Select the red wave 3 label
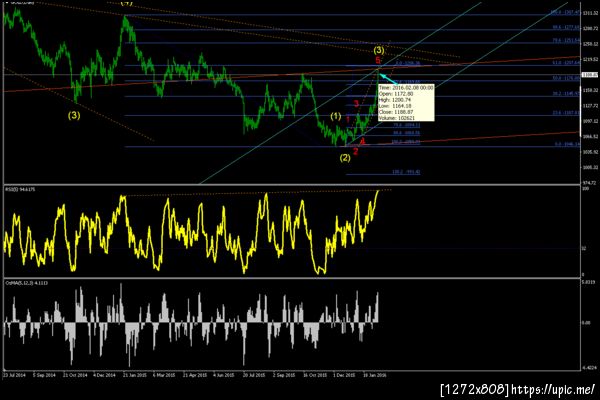Screen dimensions: 600x400 pos(356,103)
